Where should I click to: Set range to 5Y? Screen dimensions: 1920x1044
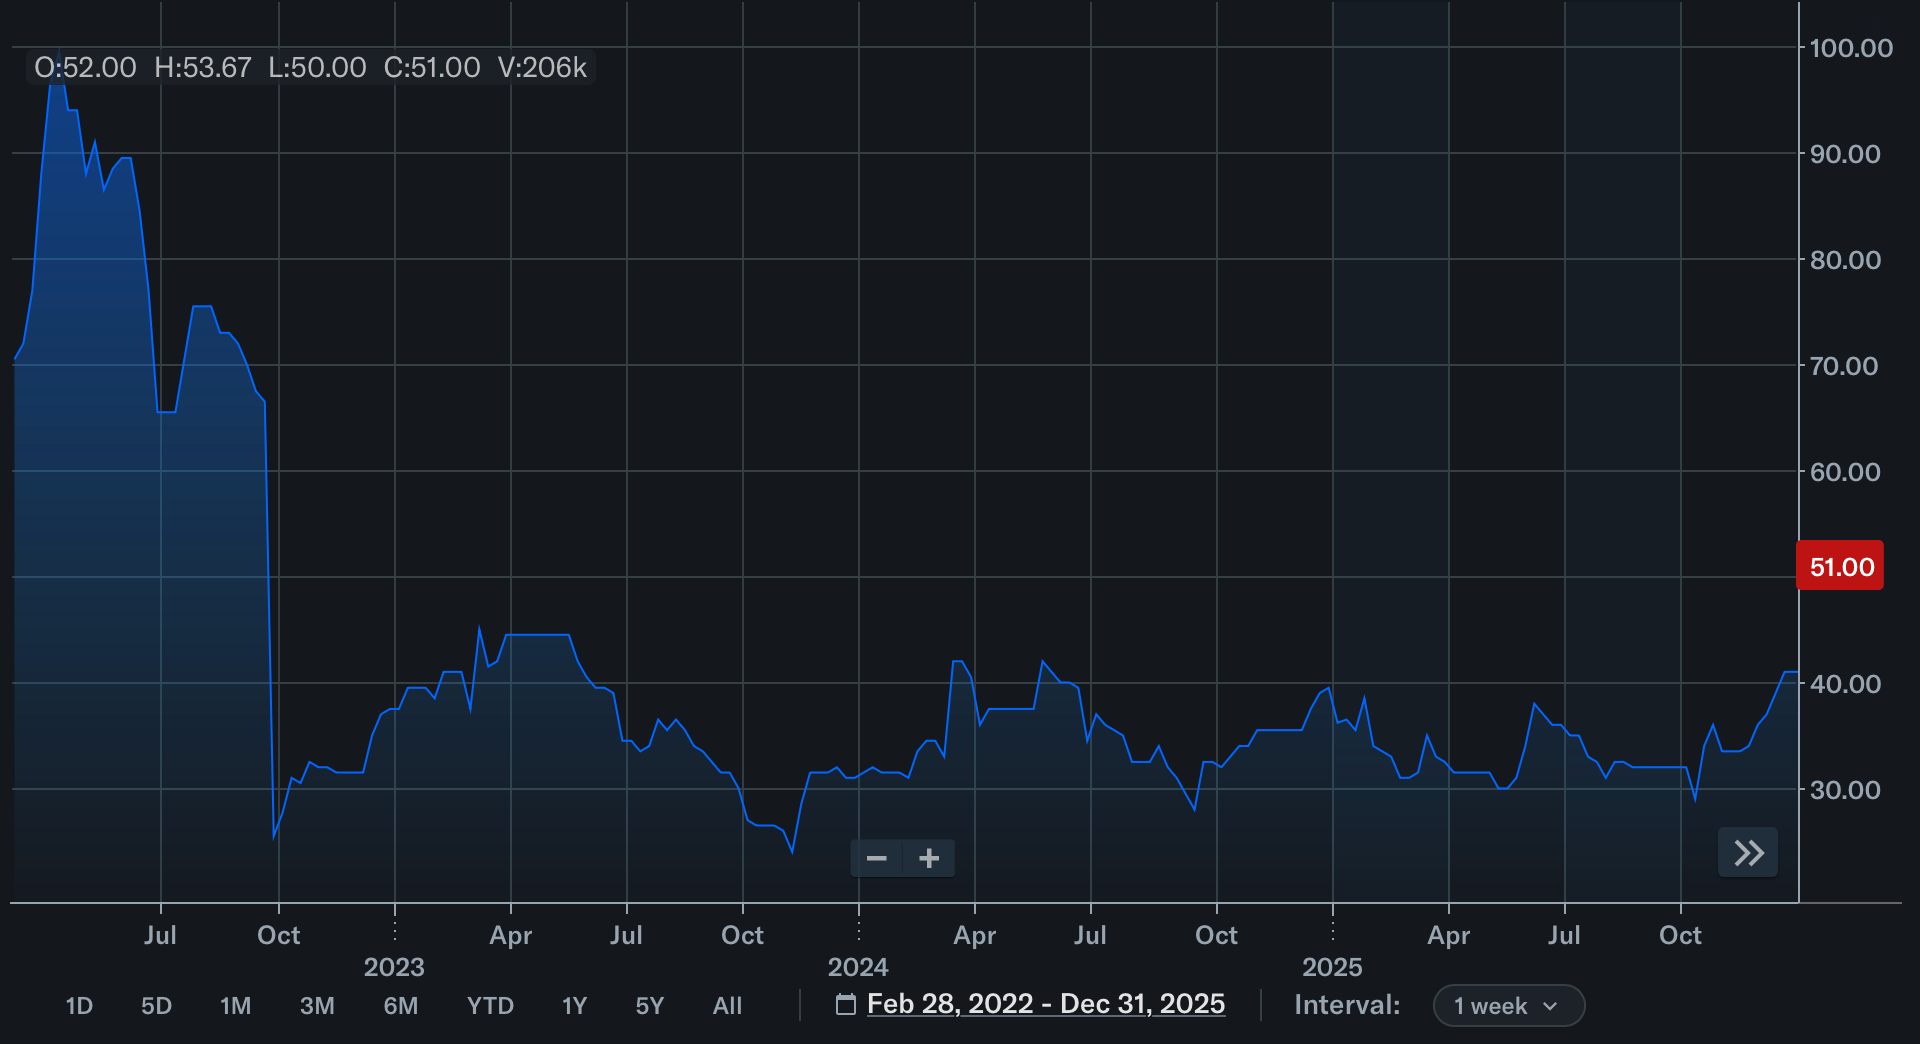coord(650,1006)
